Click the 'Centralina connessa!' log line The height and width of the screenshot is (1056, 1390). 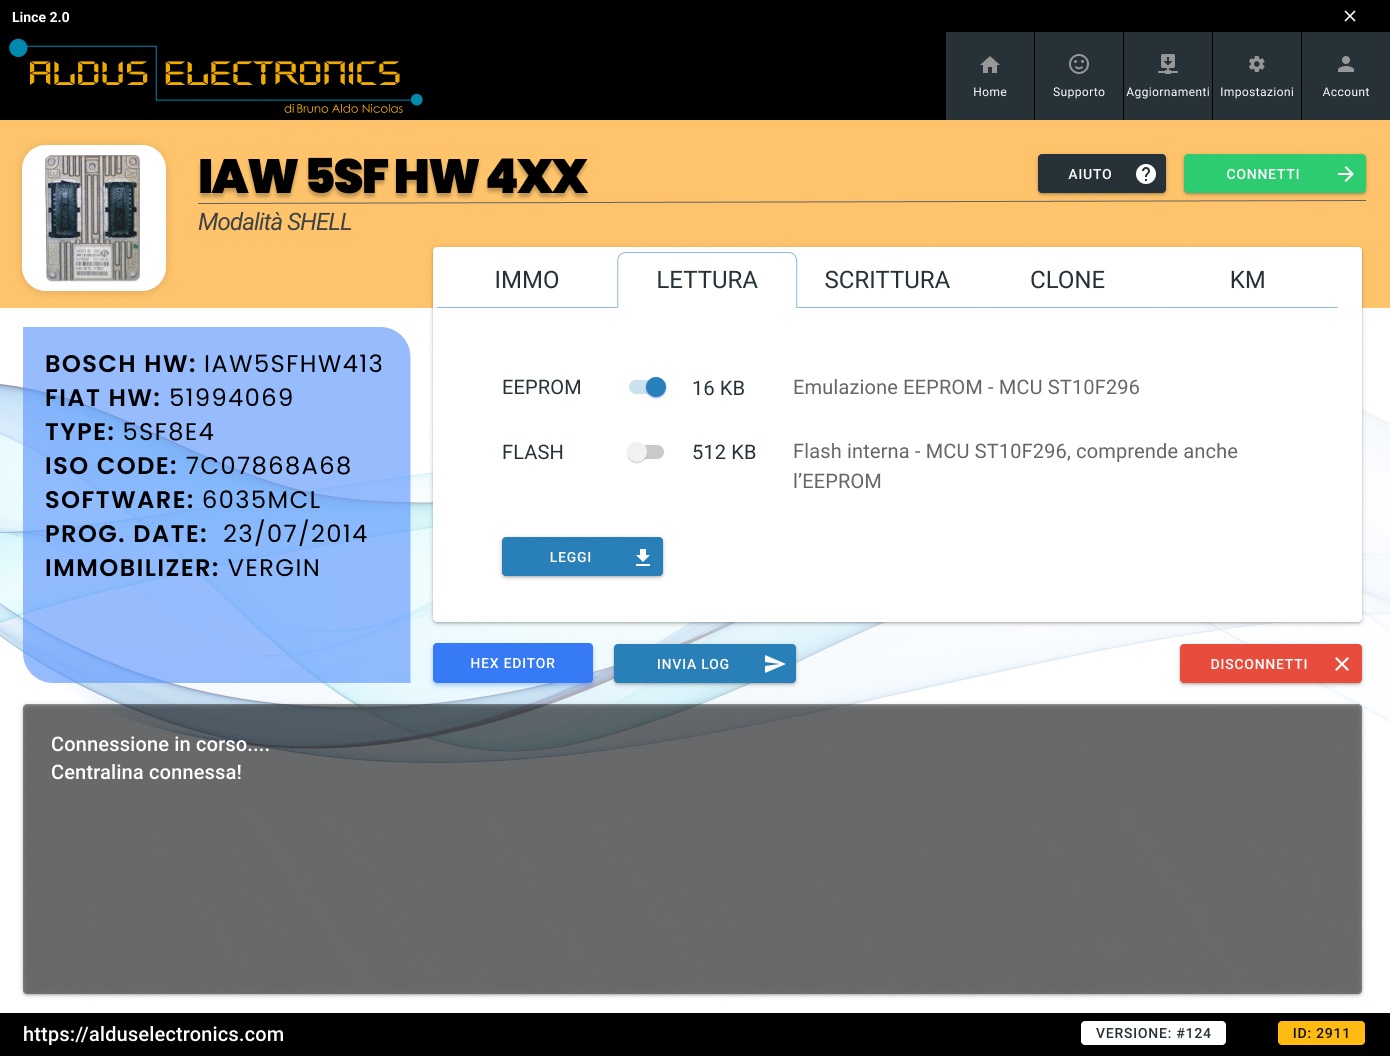[146, 772]
